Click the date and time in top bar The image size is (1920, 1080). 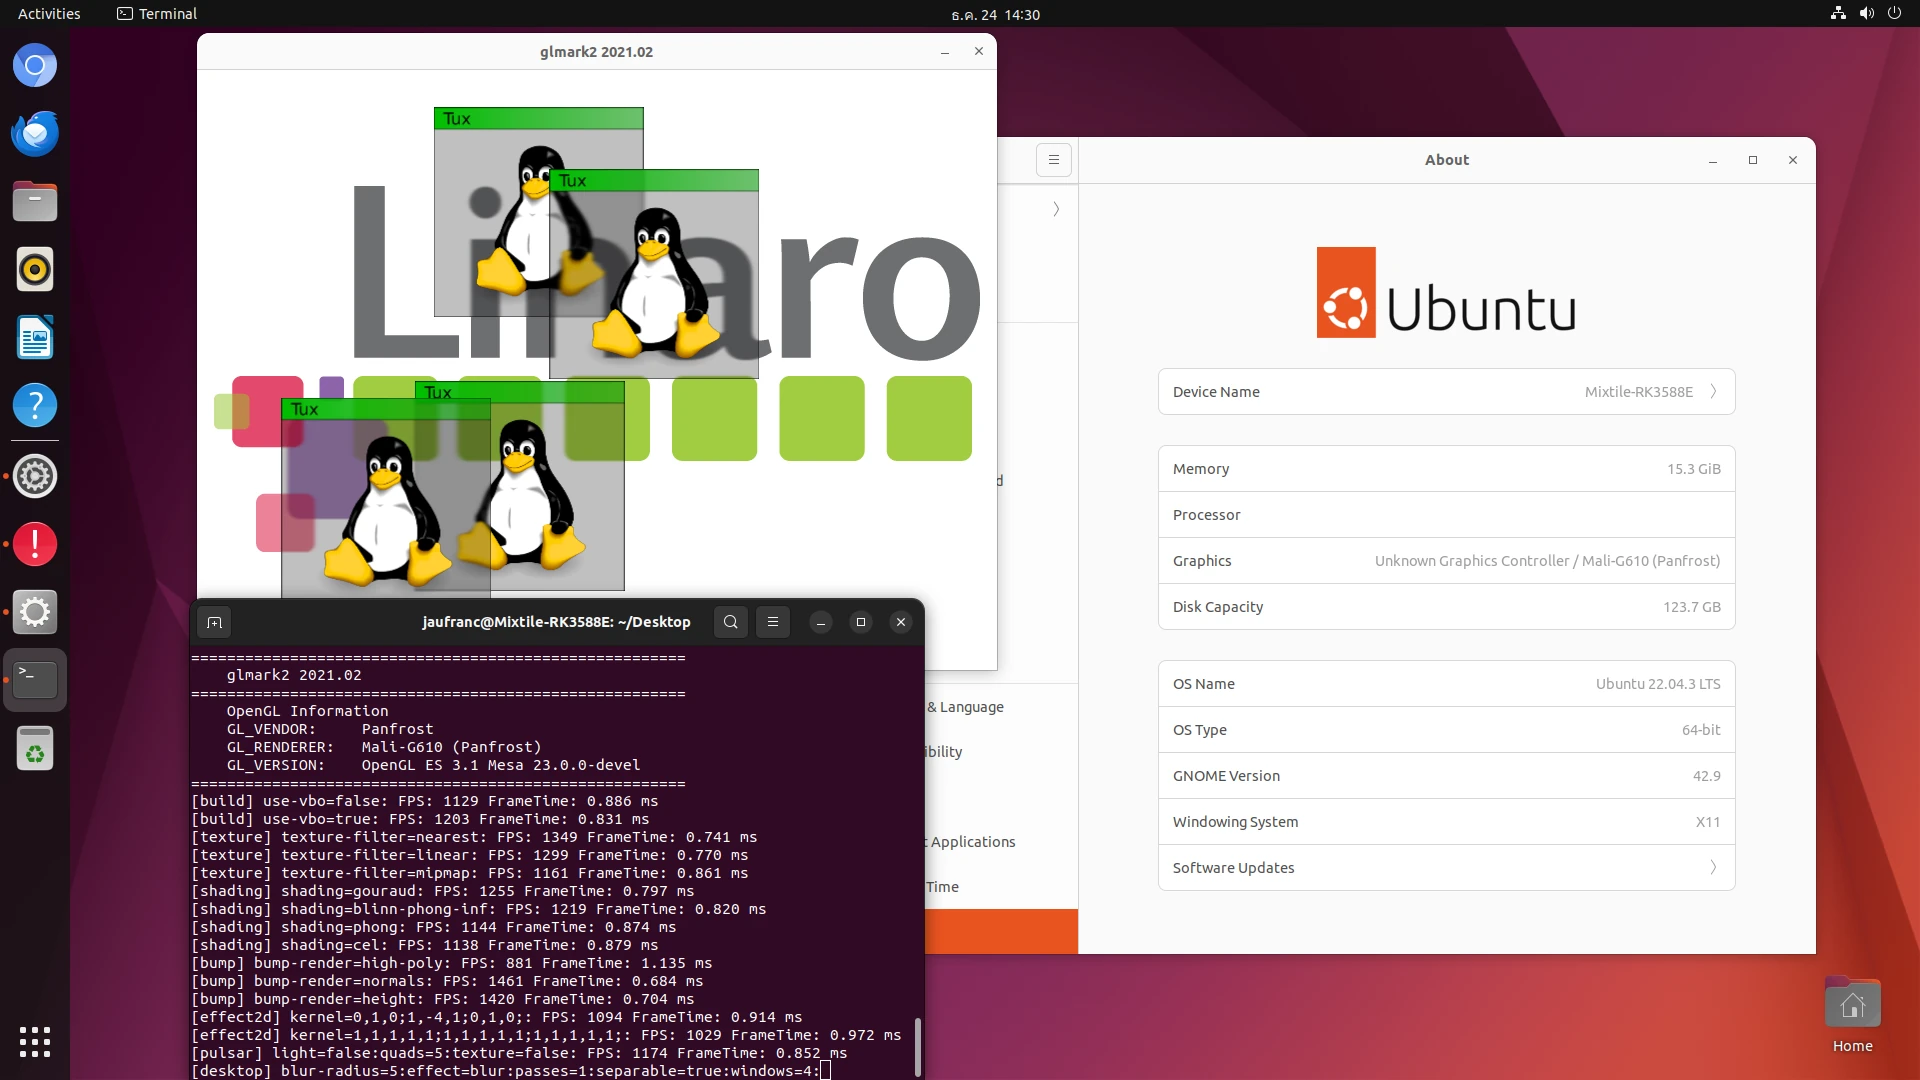[x=995, y=14]
